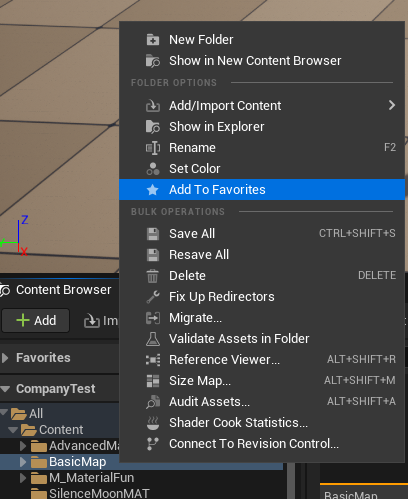Click the Show in Explorer folder icon

click(153, 127)
